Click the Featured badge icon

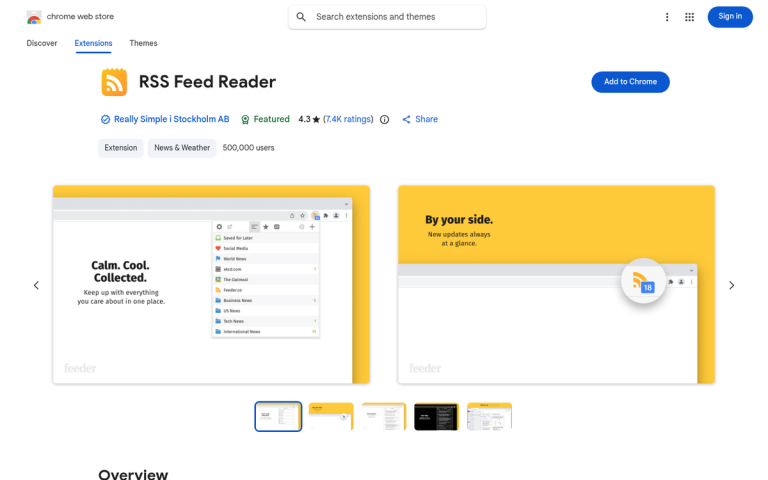(245, 120)
